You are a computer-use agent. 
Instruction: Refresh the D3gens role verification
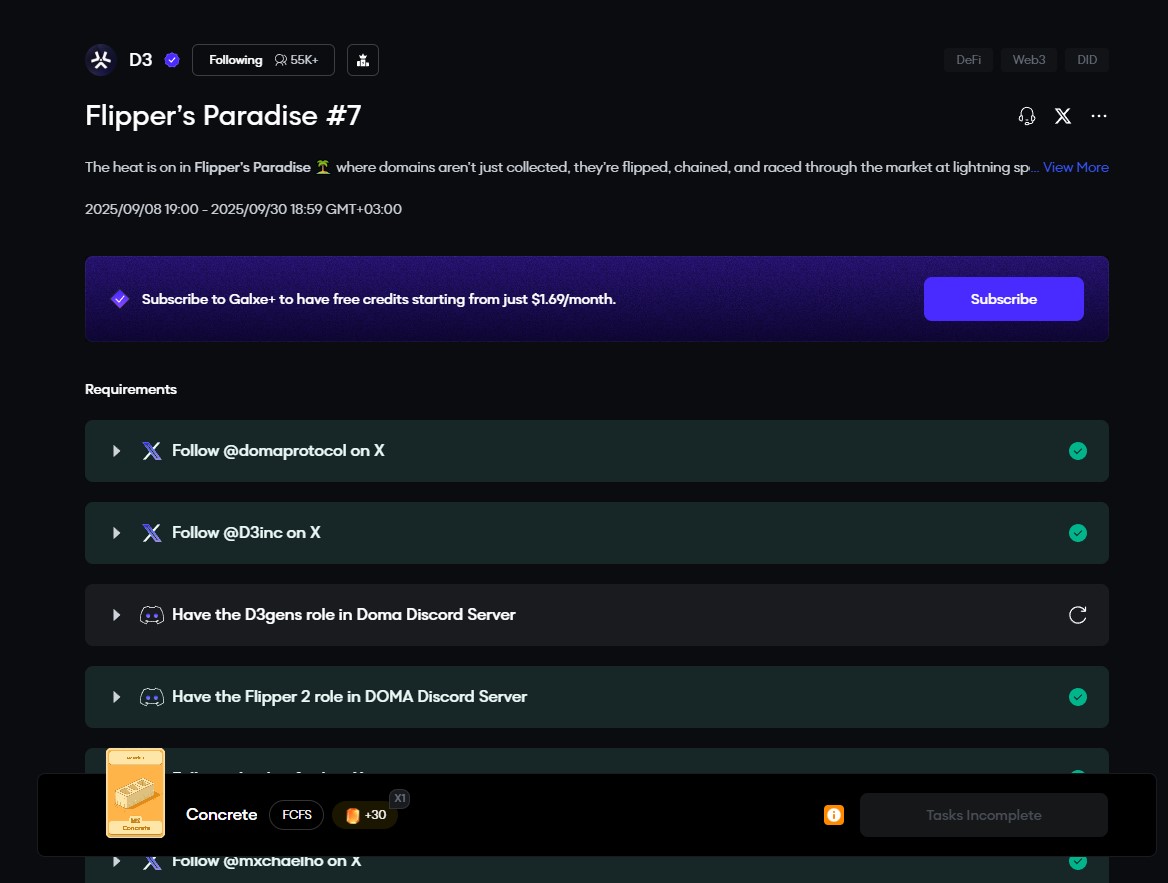1077,615
